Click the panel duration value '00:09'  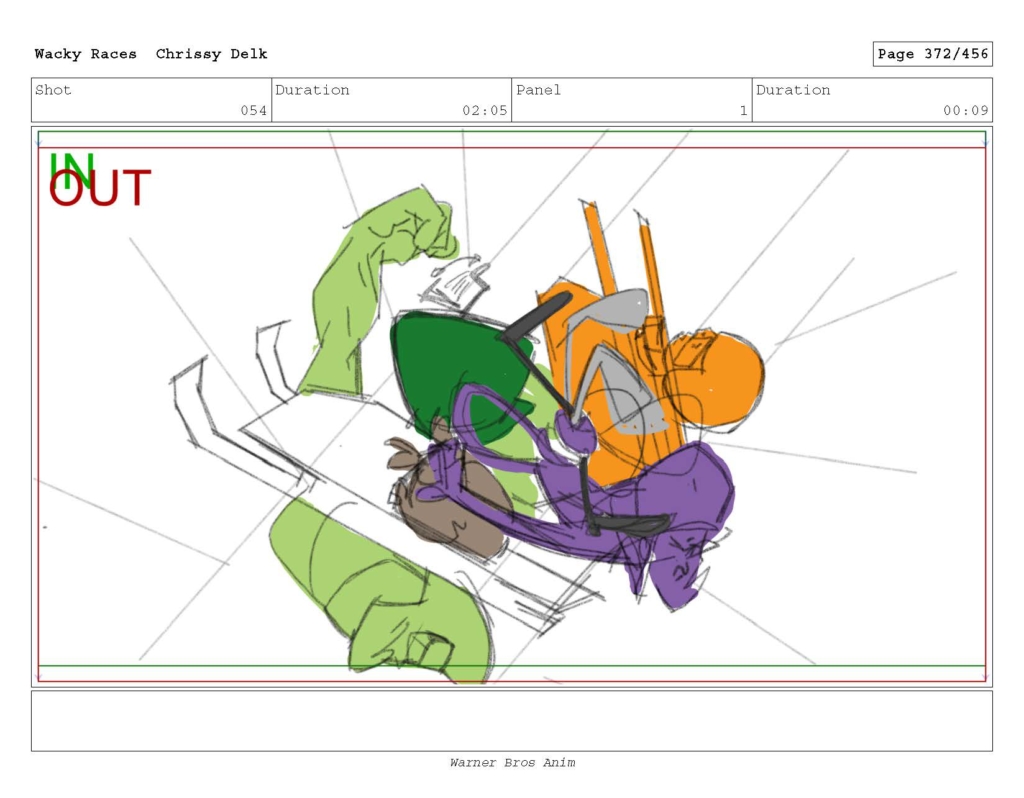[x=965, y=110]
